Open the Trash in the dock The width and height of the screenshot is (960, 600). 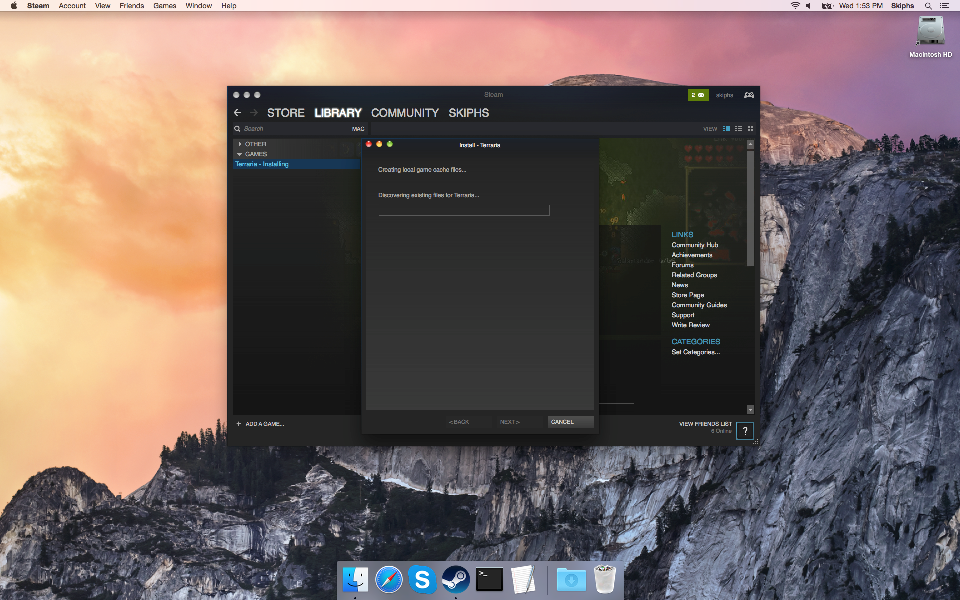pos(605,579)
